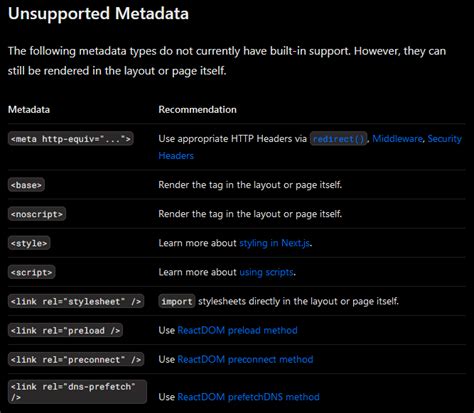Click the 'import' inline code badge
The width and height of the screenshot is (474, 413).
coord(177,301)
